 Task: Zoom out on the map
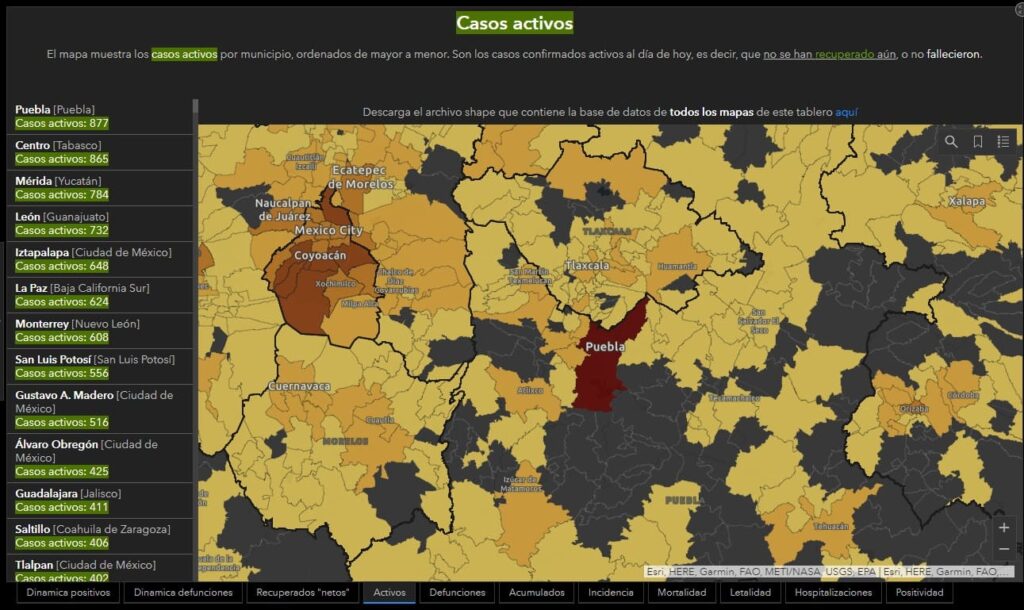[1003, 549]
